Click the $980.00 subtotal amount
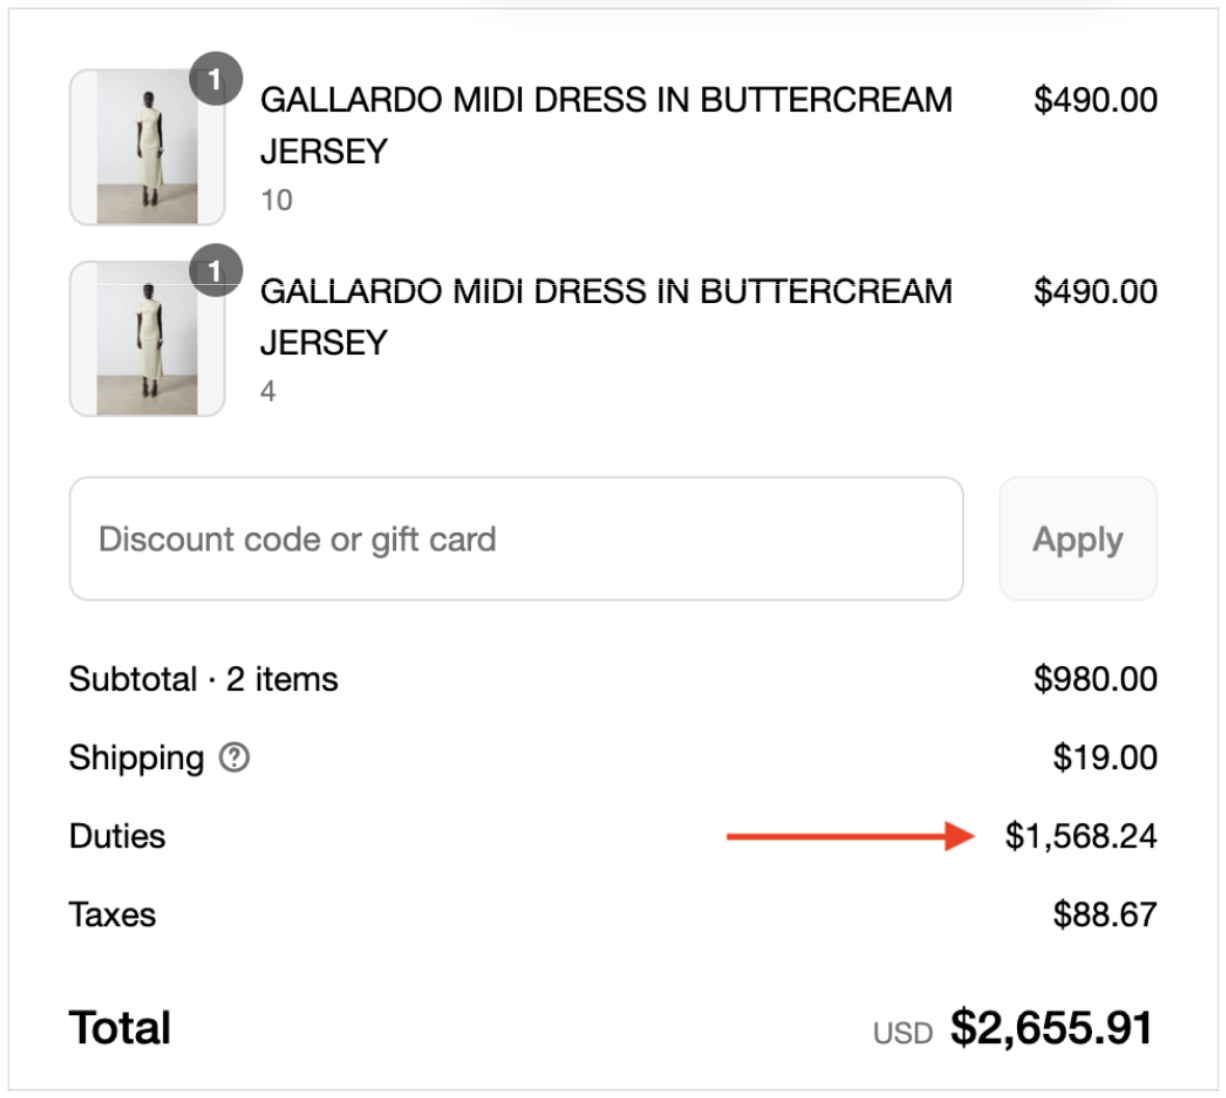This screenshot has width=1226, height=1098. coord(1096,678)
